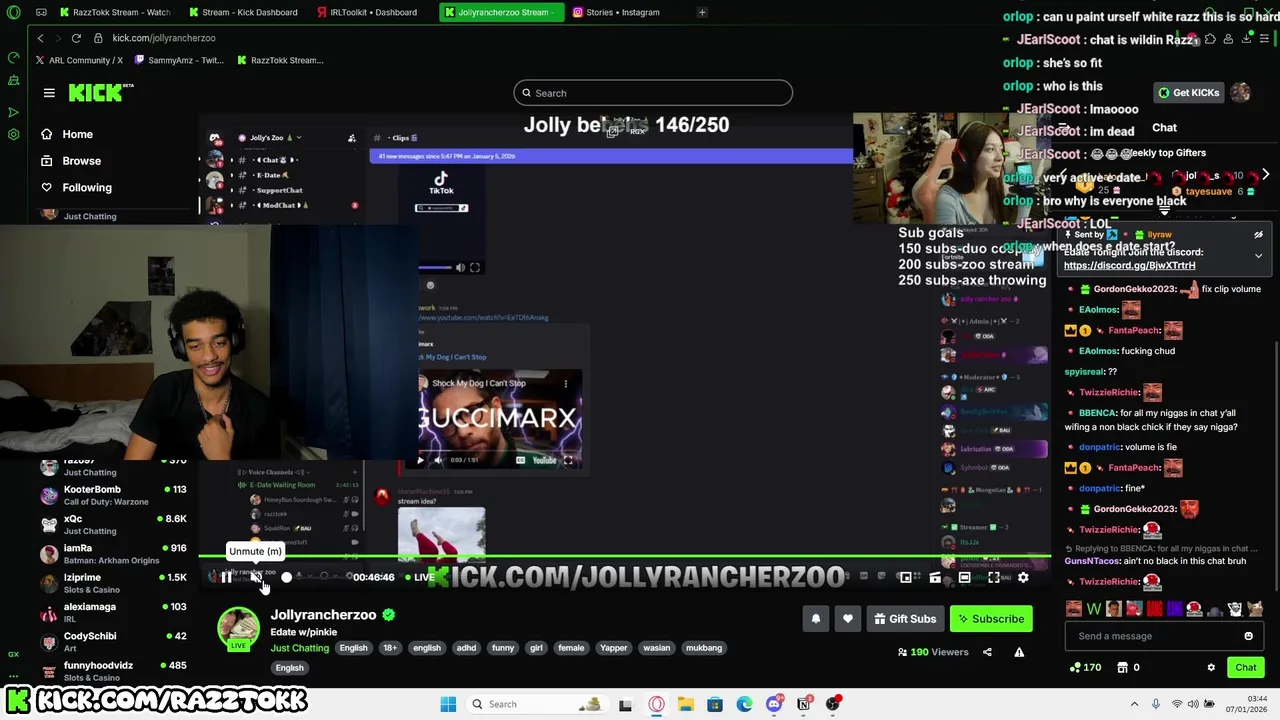
Task: Select the Yapper tag
Action: pos(614,648)
